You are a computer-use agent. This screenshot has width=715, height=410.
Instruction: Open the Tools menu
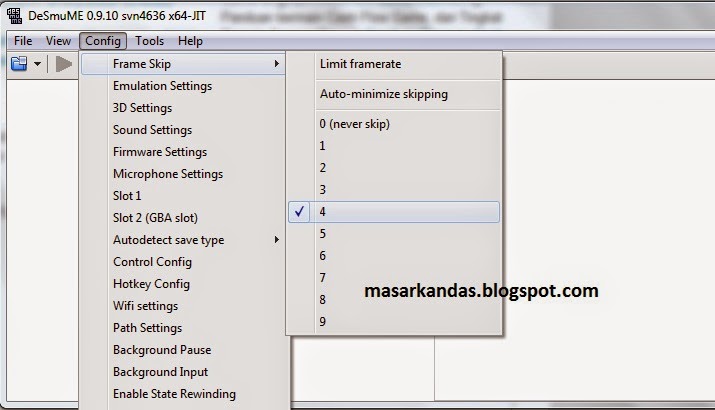150,41
